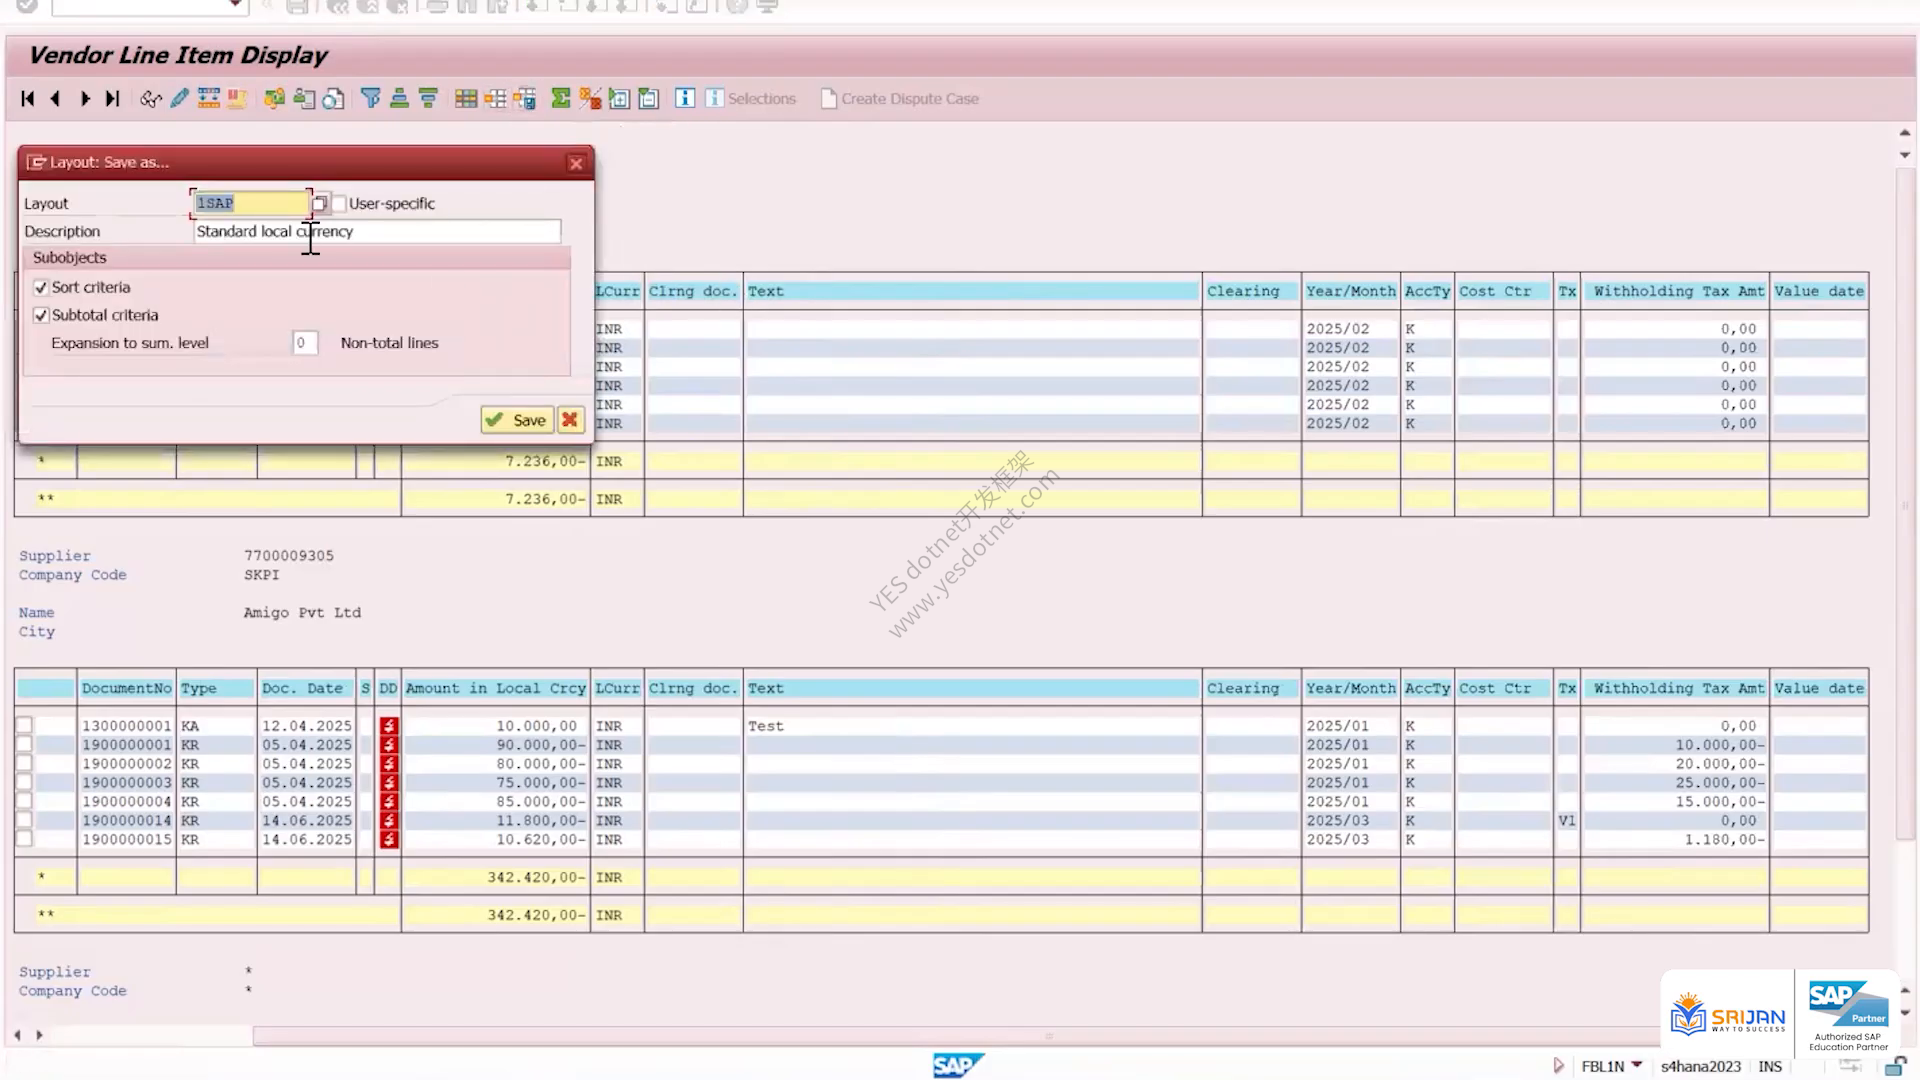Click the change document pencil icon
The height and width of the screenshot is (1080, 1920).
(x=180, y=98)
